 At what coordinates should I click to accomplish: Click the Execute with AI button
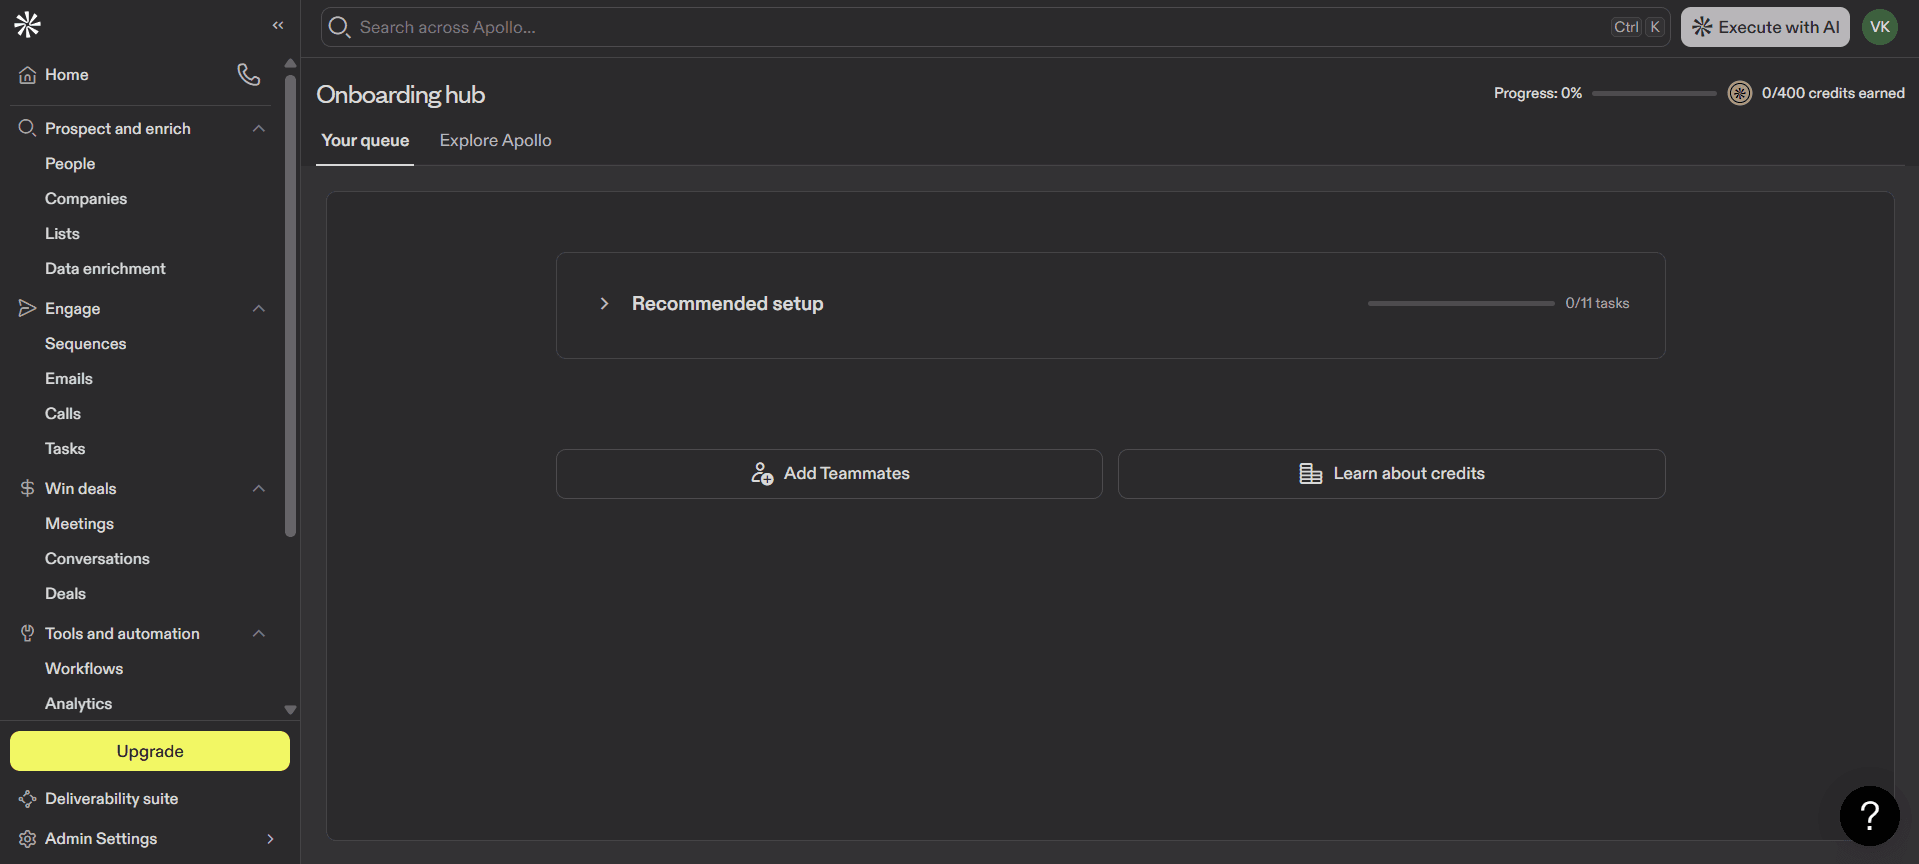(1765, 27)
